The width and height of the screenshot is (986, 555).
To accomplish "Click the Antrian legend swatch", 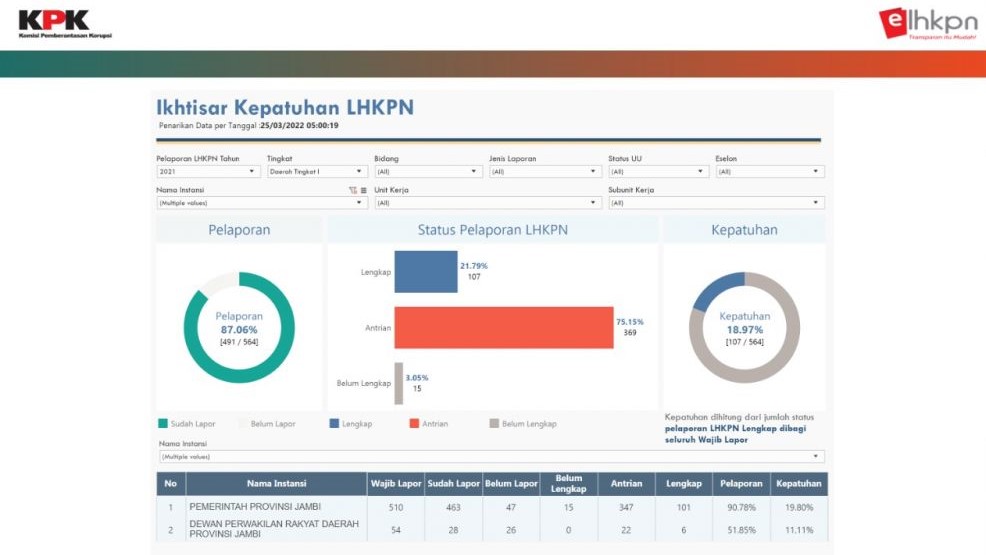I will tap(414, 424).
